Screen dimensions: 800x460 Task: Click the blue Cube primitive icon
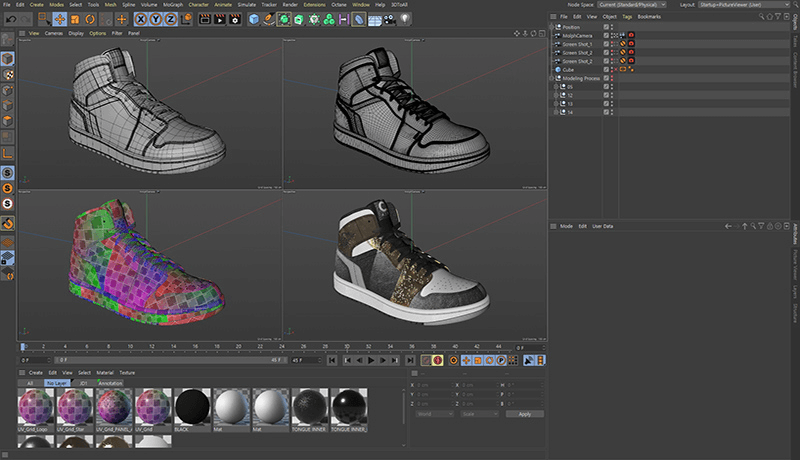pos(254,19)
